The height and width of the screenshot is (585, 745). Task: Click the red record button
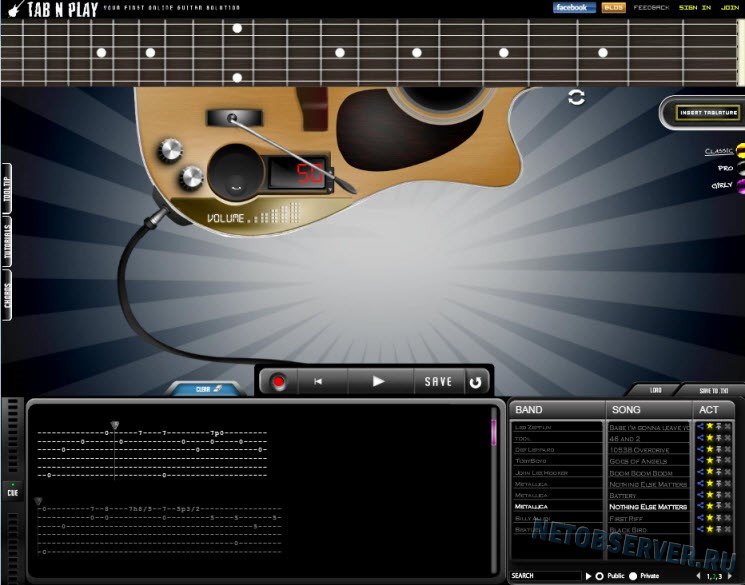click(278, 382)
